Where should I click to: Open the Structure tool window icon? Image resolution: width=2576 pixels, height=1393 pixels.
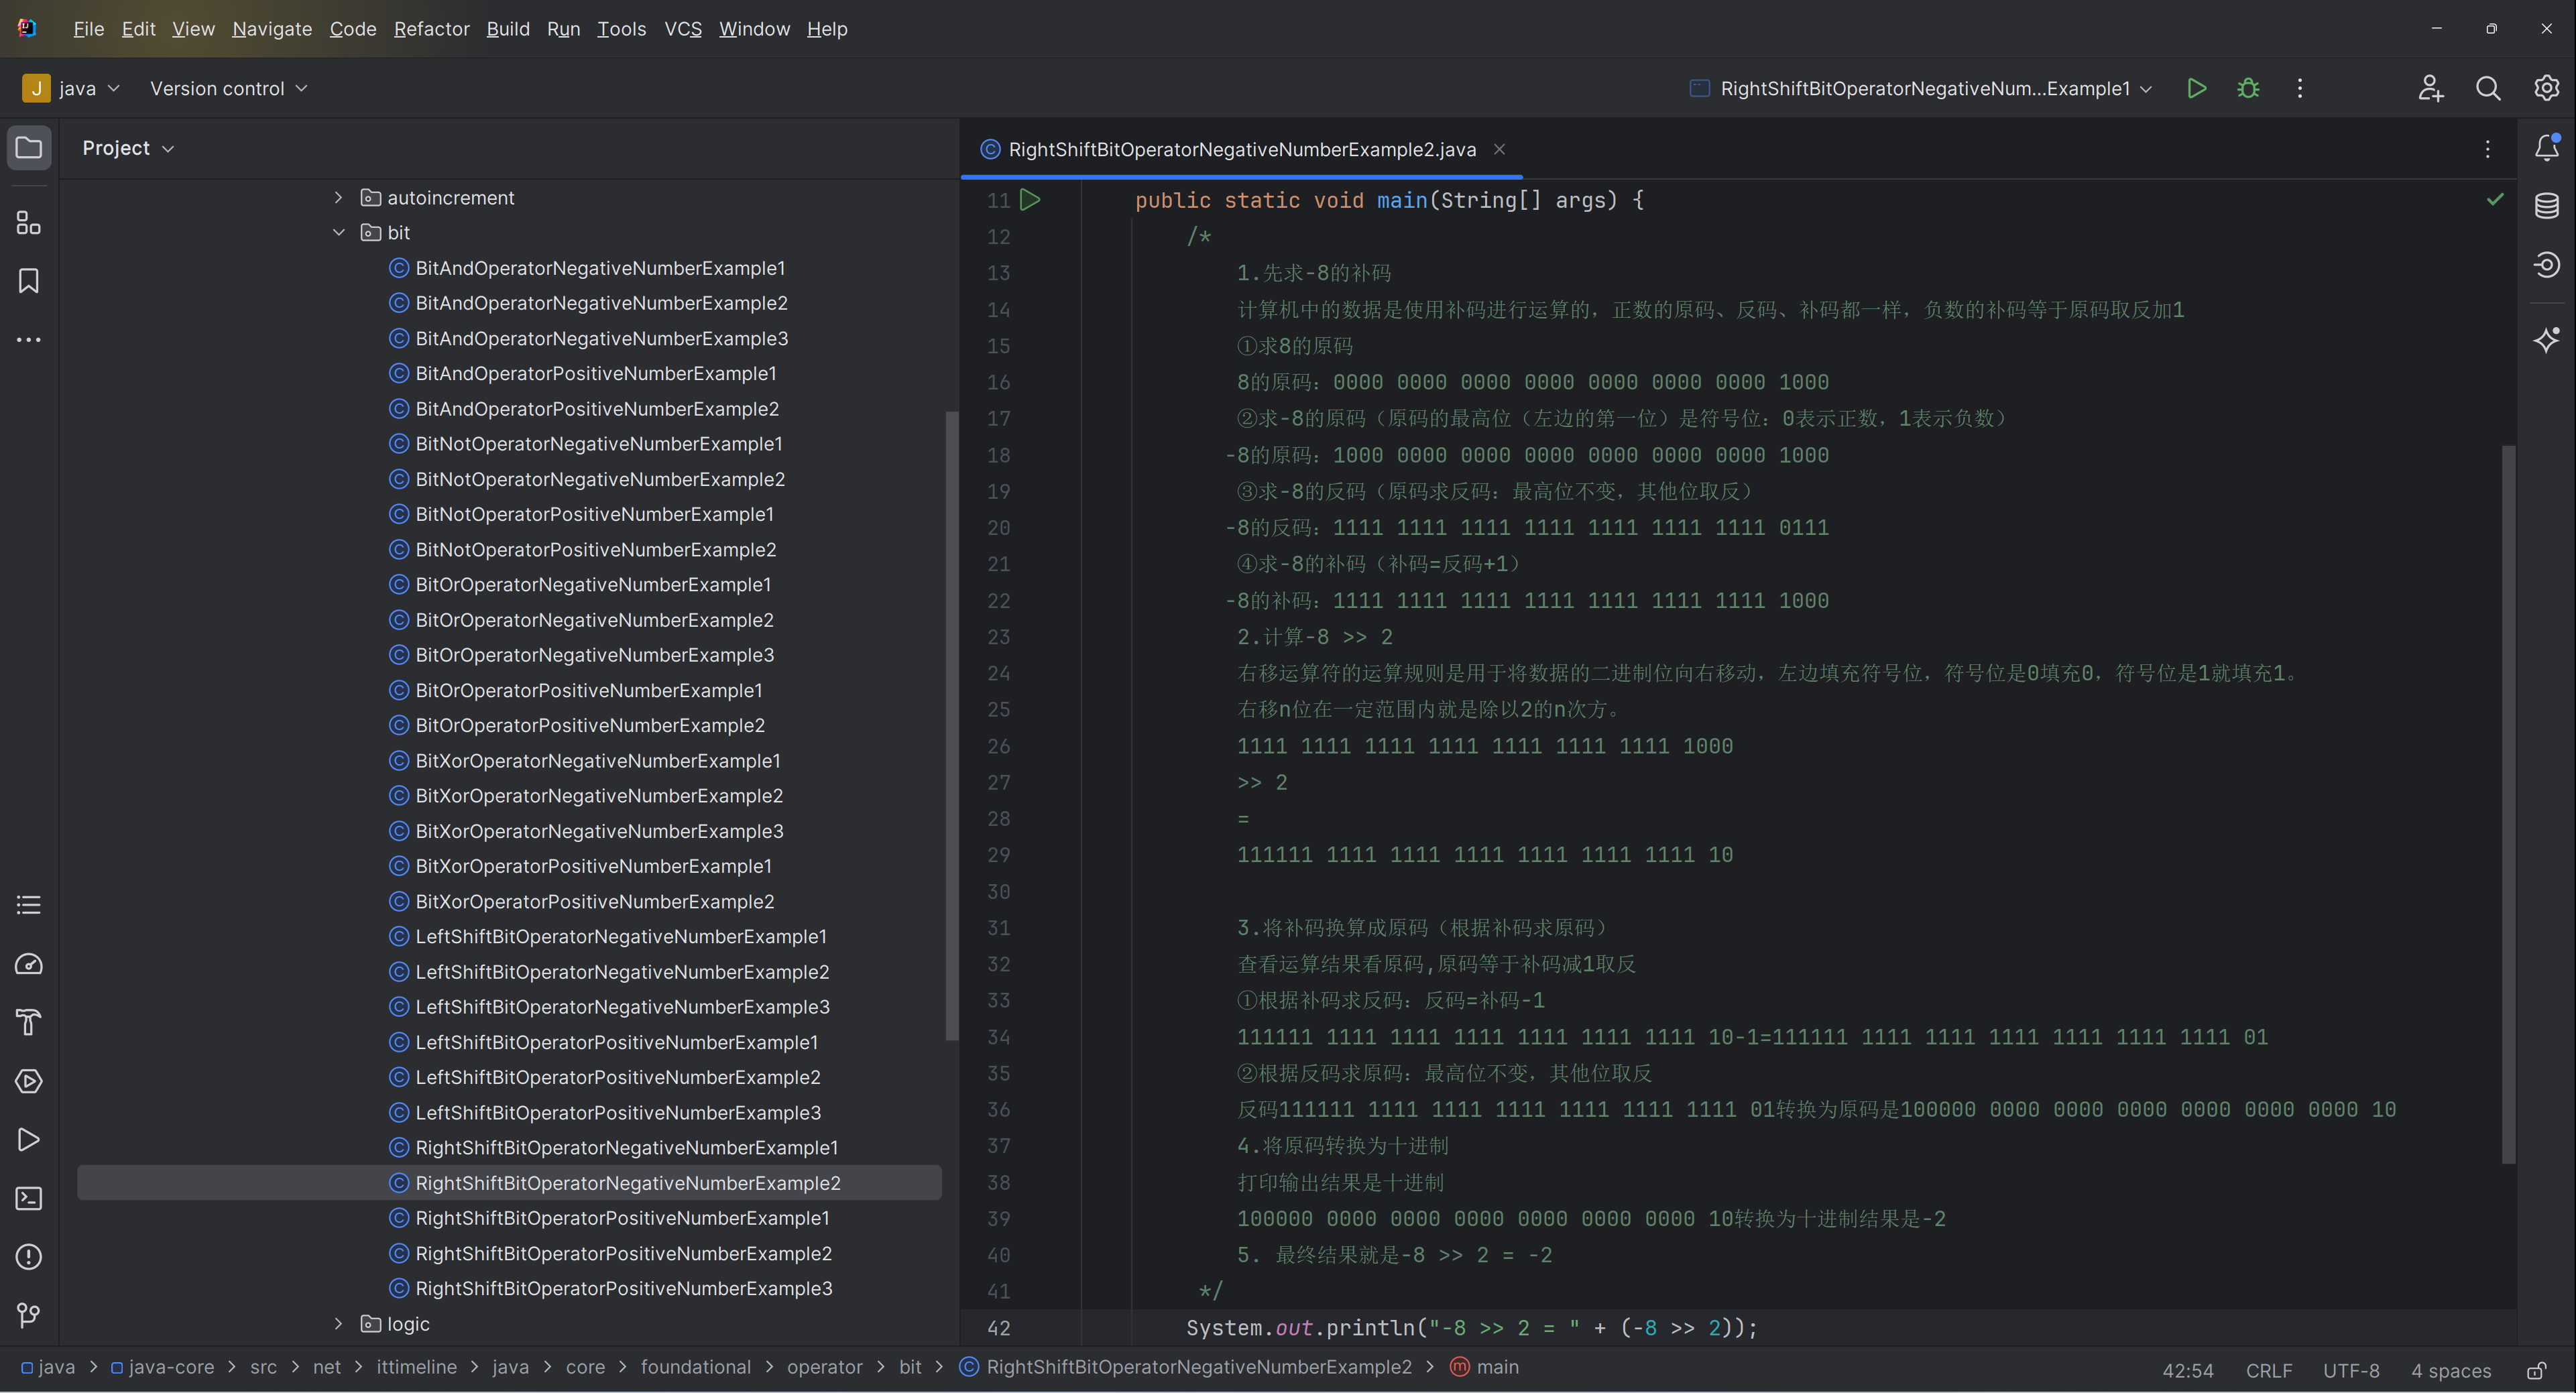pos(29,222)
